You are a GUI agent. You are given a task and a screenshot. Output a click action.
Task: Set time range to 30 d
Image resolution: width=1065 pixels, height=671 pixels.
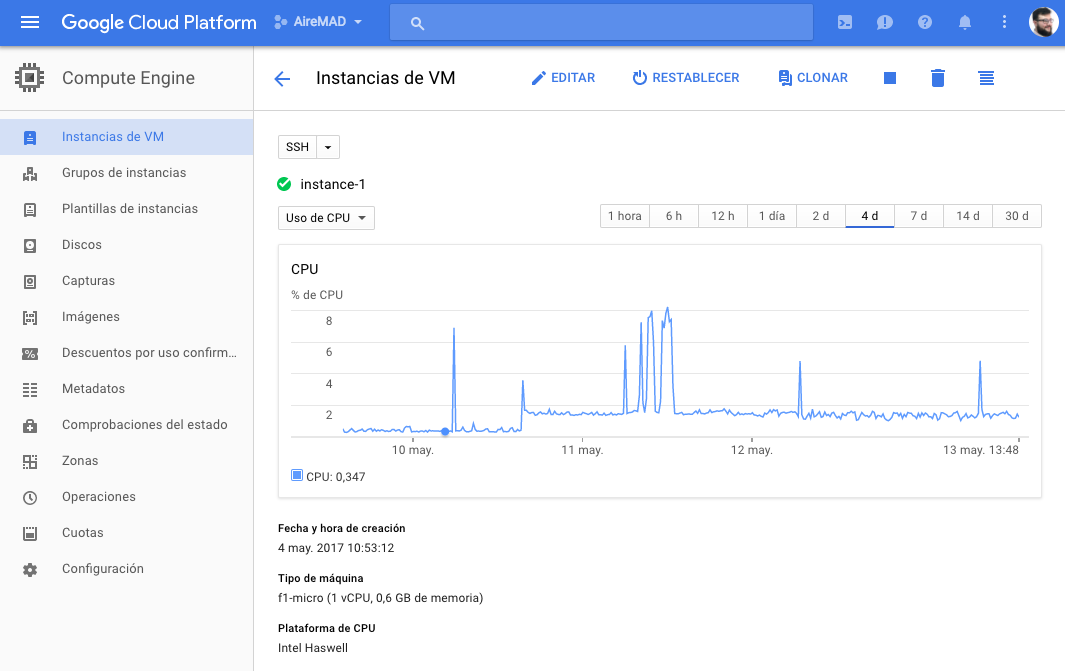(1017, 216)
